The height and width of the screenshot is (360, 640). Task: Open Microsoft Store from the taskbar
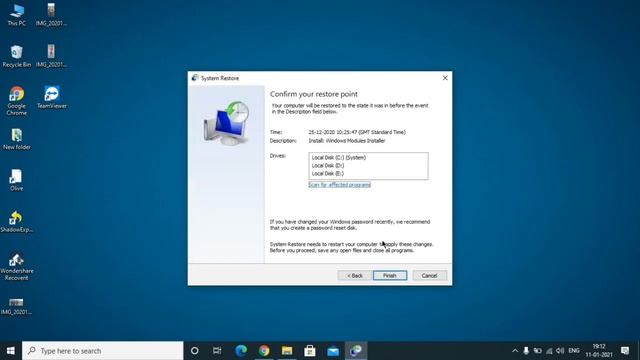coord(310,351)
